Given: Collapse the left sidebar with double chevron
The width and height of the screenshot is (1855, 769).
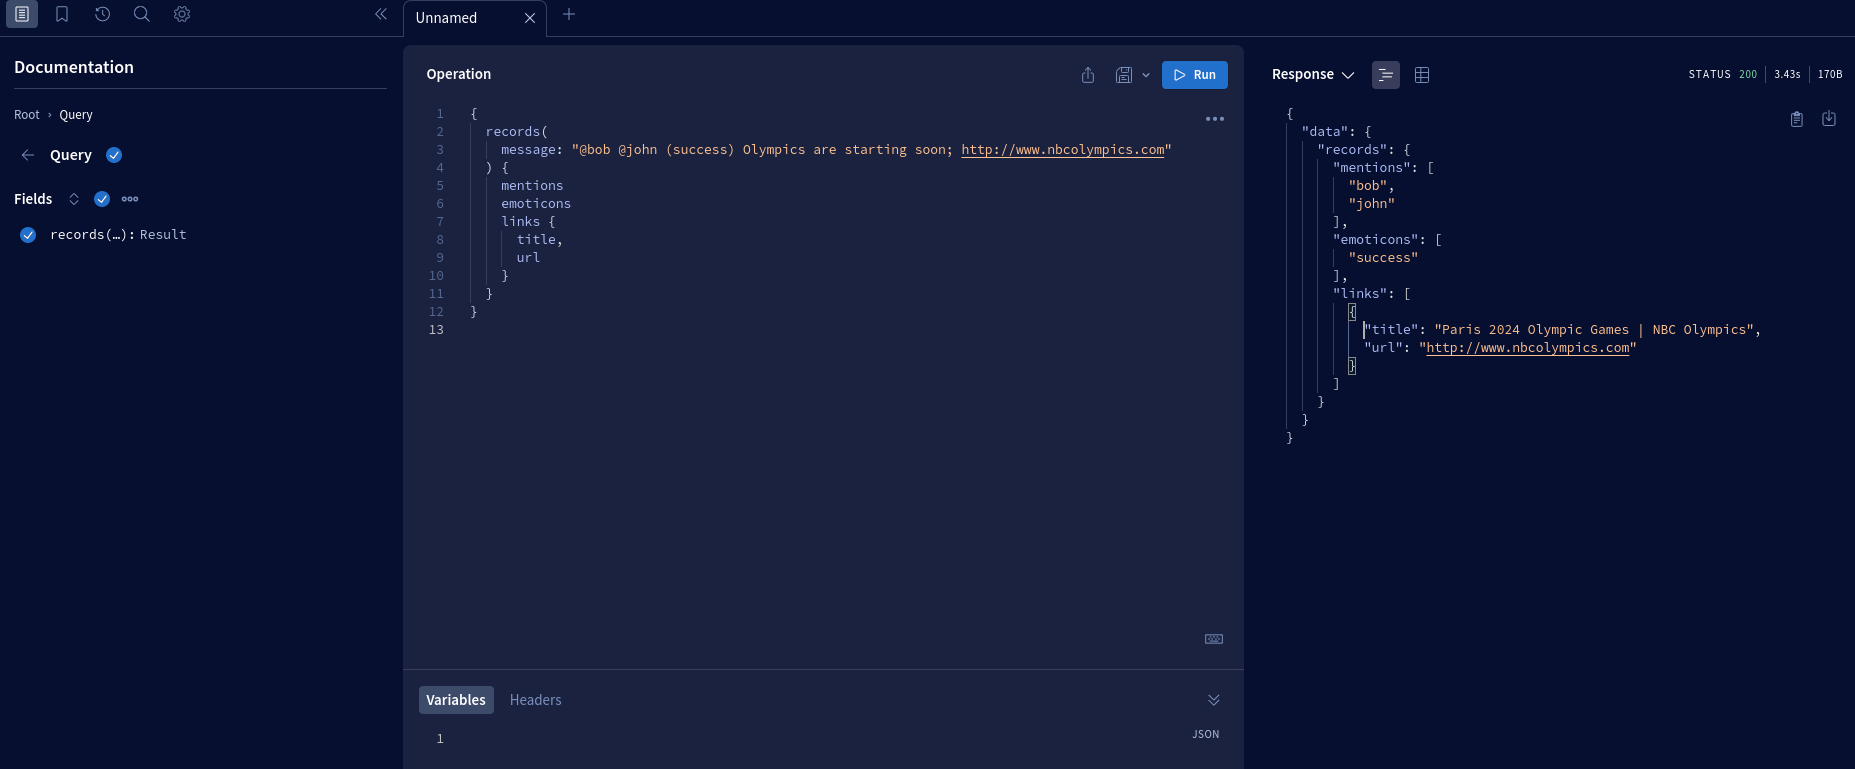Looking at the screenshot, I should (381, 14).
